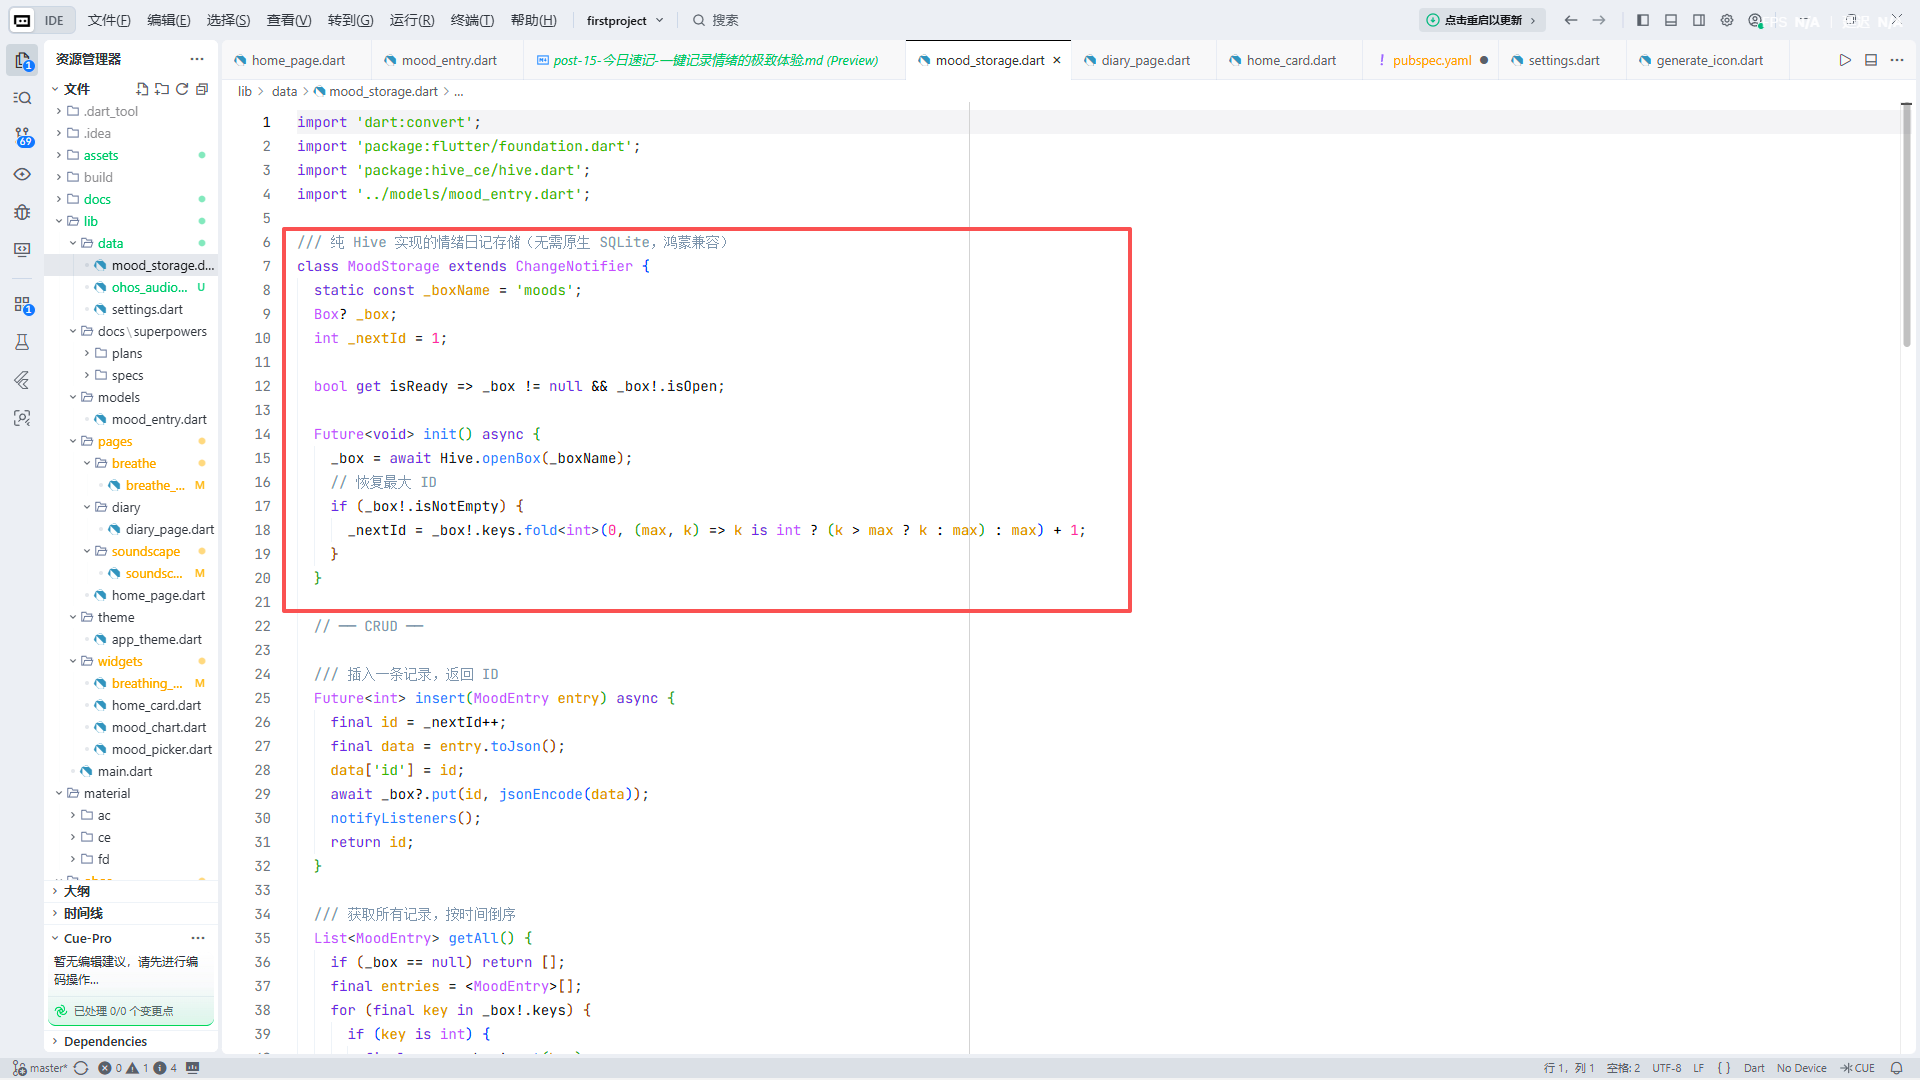Click No Device selector in status bar

pyautogui.click(x=1801, y=1068)
